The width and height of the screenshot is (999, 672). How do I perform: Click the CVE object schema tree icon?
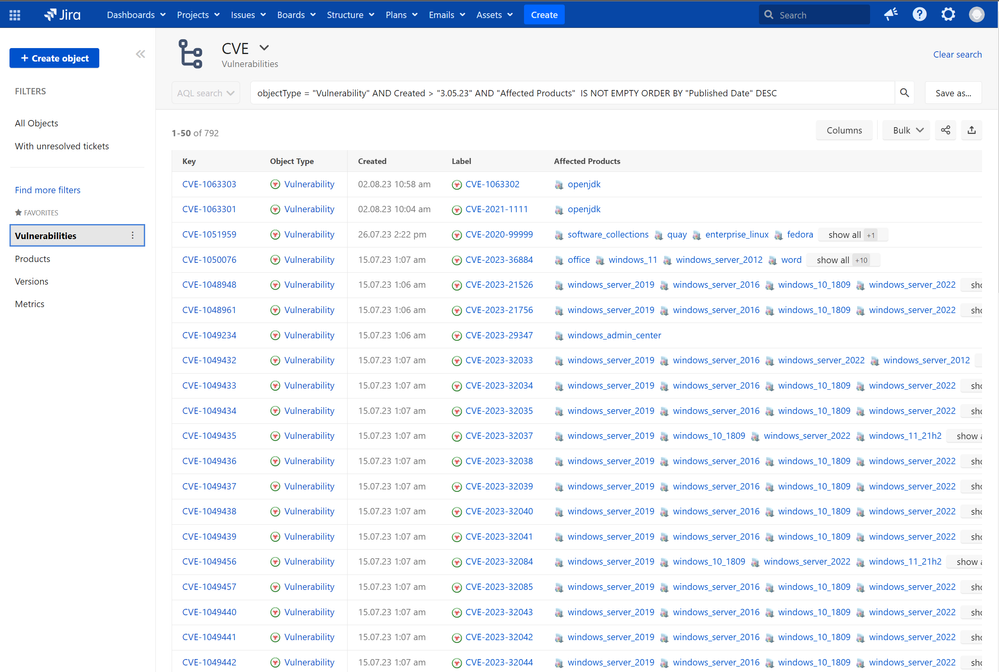point(190,54)
